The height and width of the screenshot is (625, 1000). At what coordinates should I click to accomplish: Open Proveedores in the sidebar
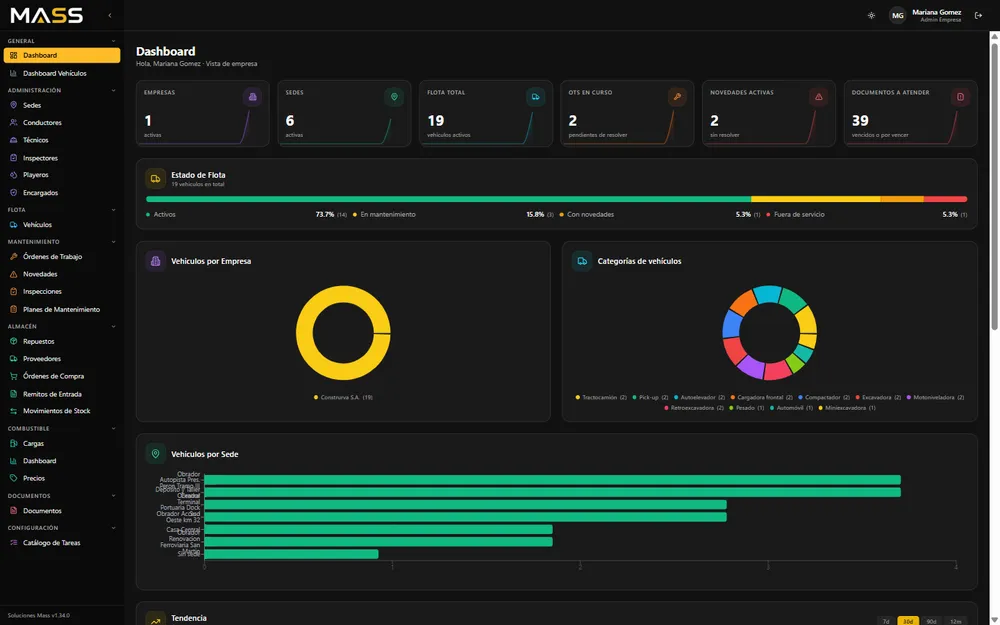click(x=62, y=359)
